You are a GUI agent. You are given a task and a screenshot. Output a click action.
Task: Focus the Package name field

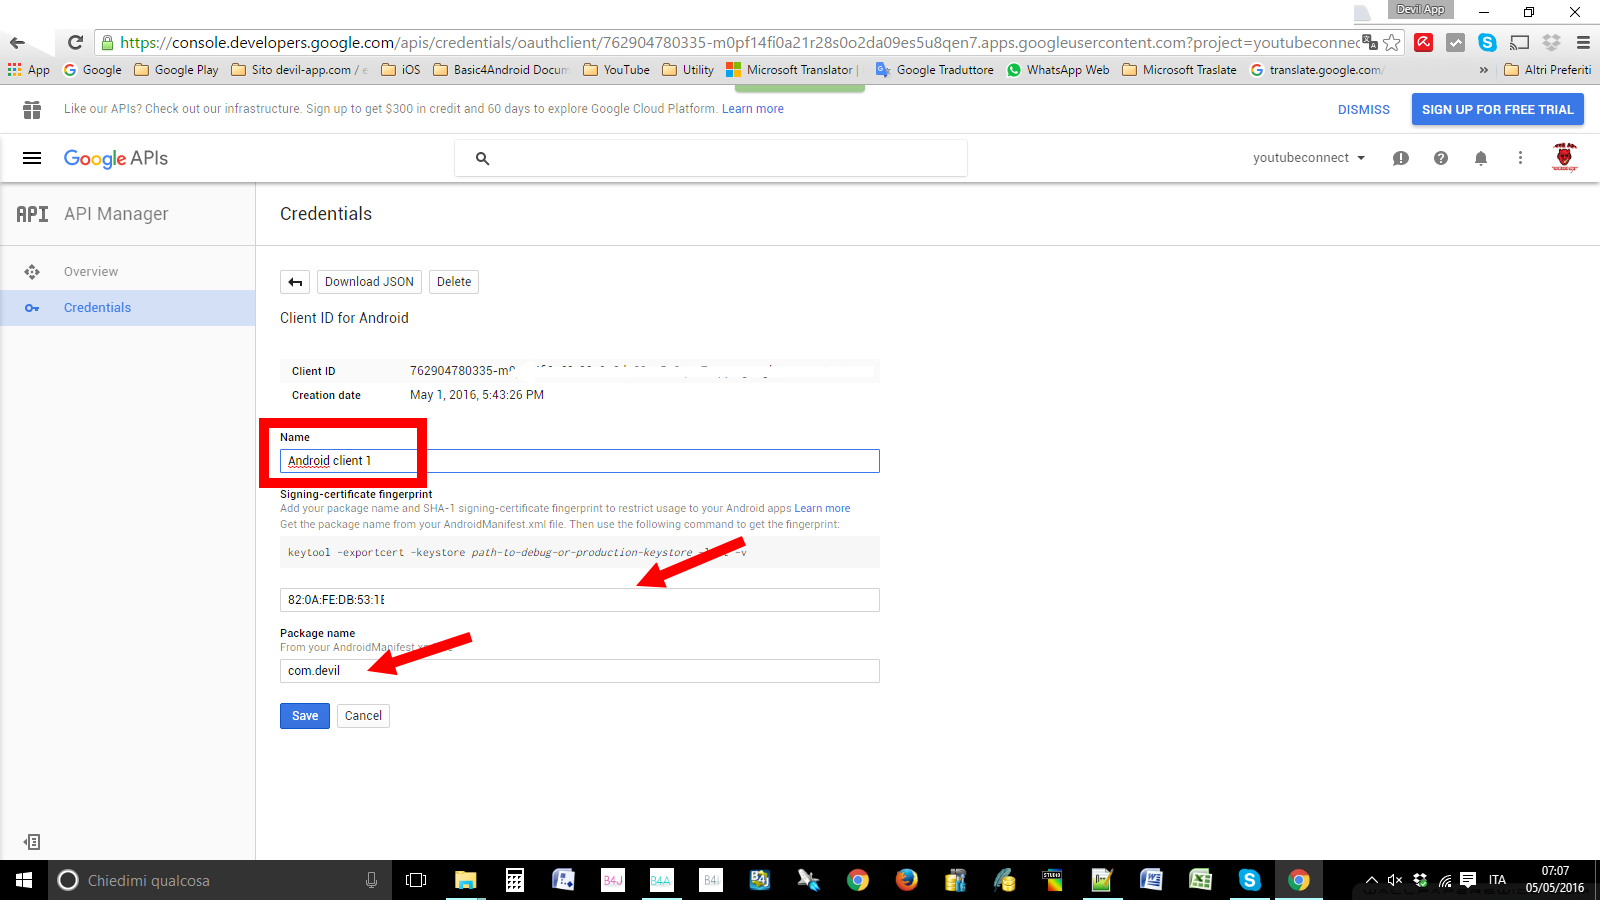coord(580,671)
